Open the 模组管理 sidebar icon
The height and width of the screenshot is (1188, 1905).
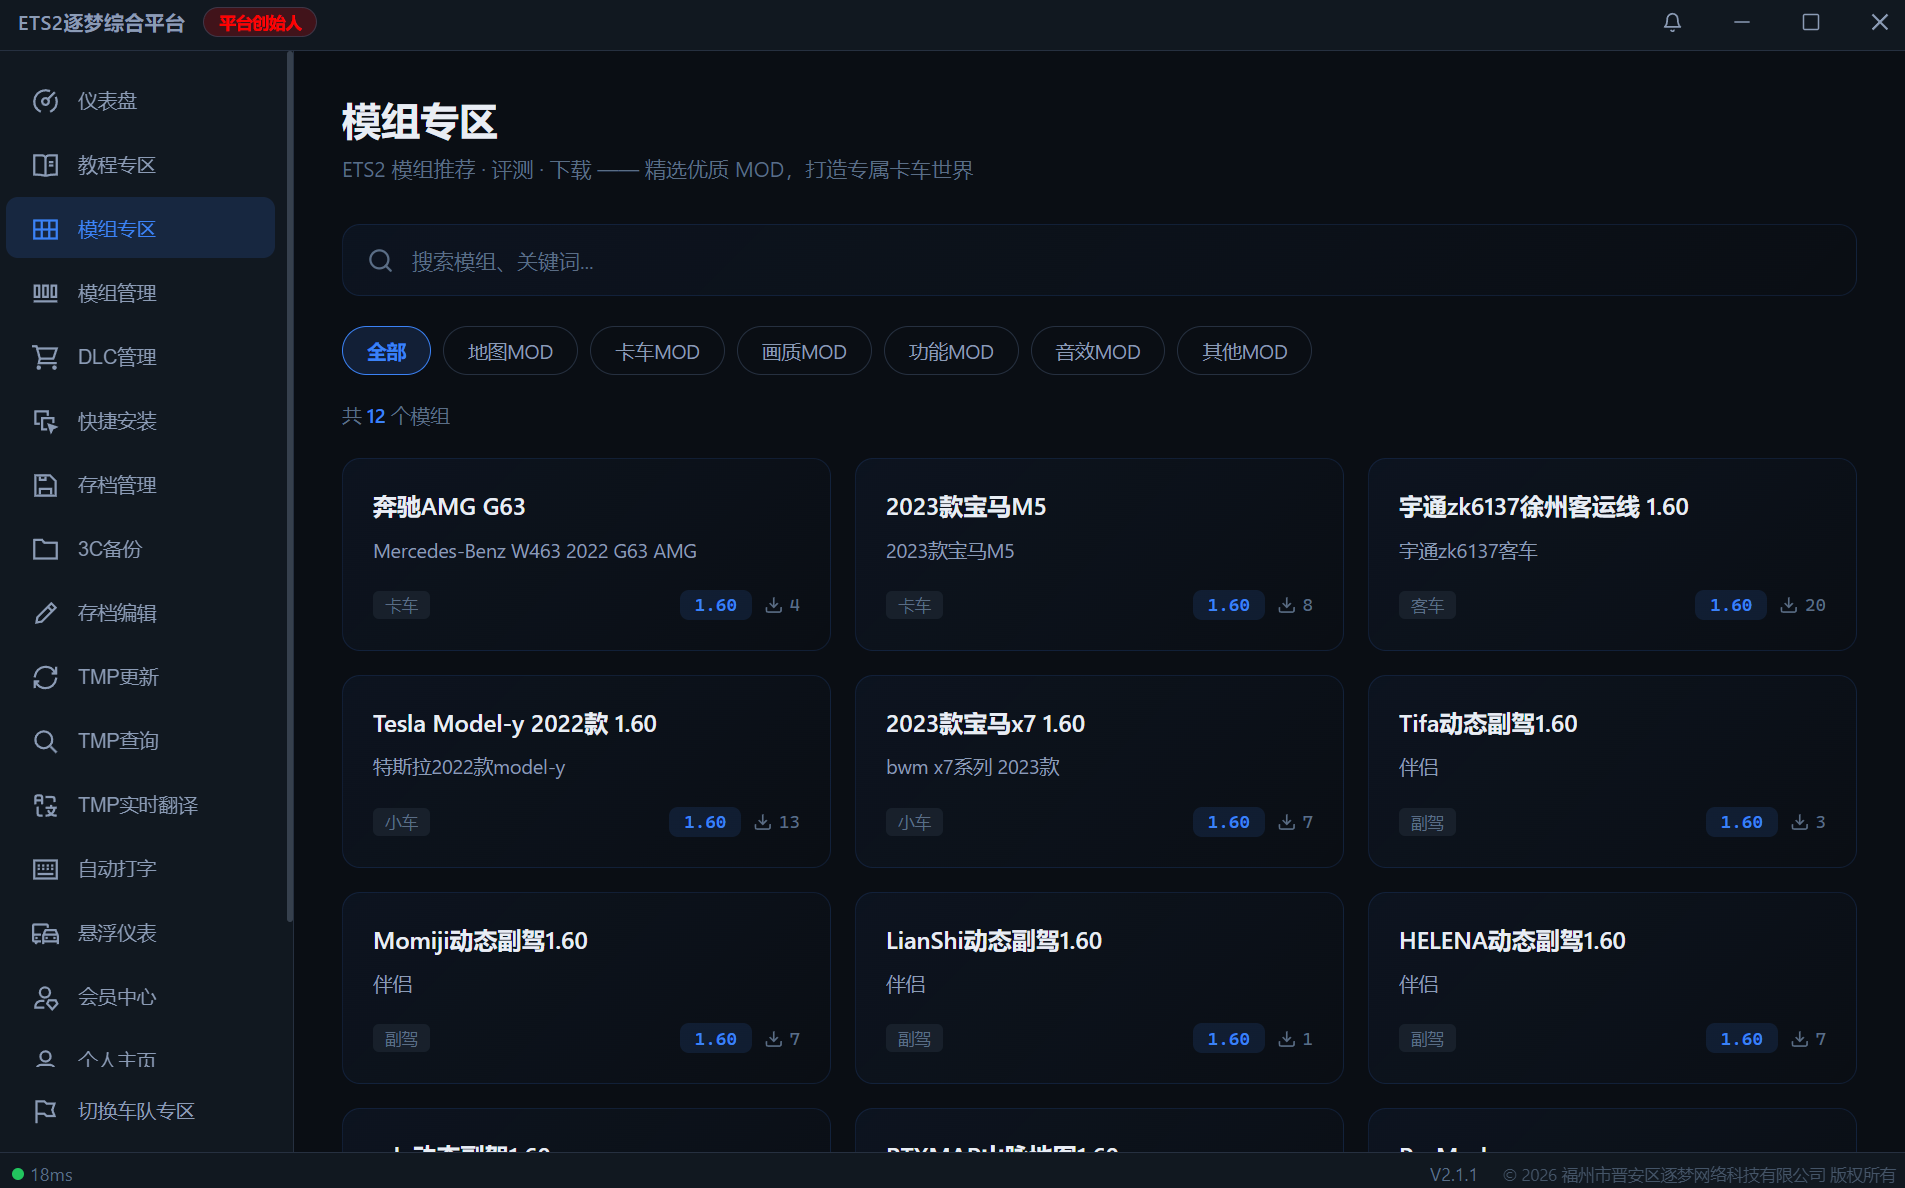click(45, 293)
